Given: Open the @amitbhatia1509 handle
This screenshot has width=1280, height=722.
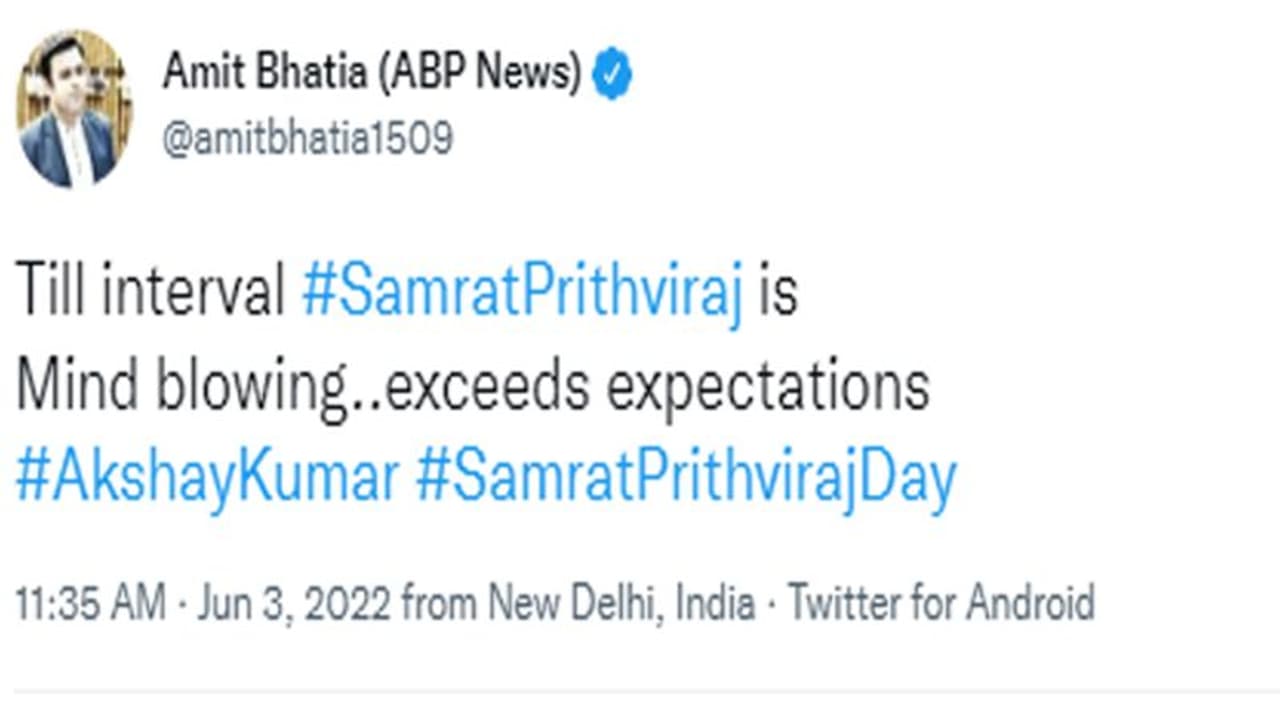Looking at the screenshot, I should tap(308, 138).
